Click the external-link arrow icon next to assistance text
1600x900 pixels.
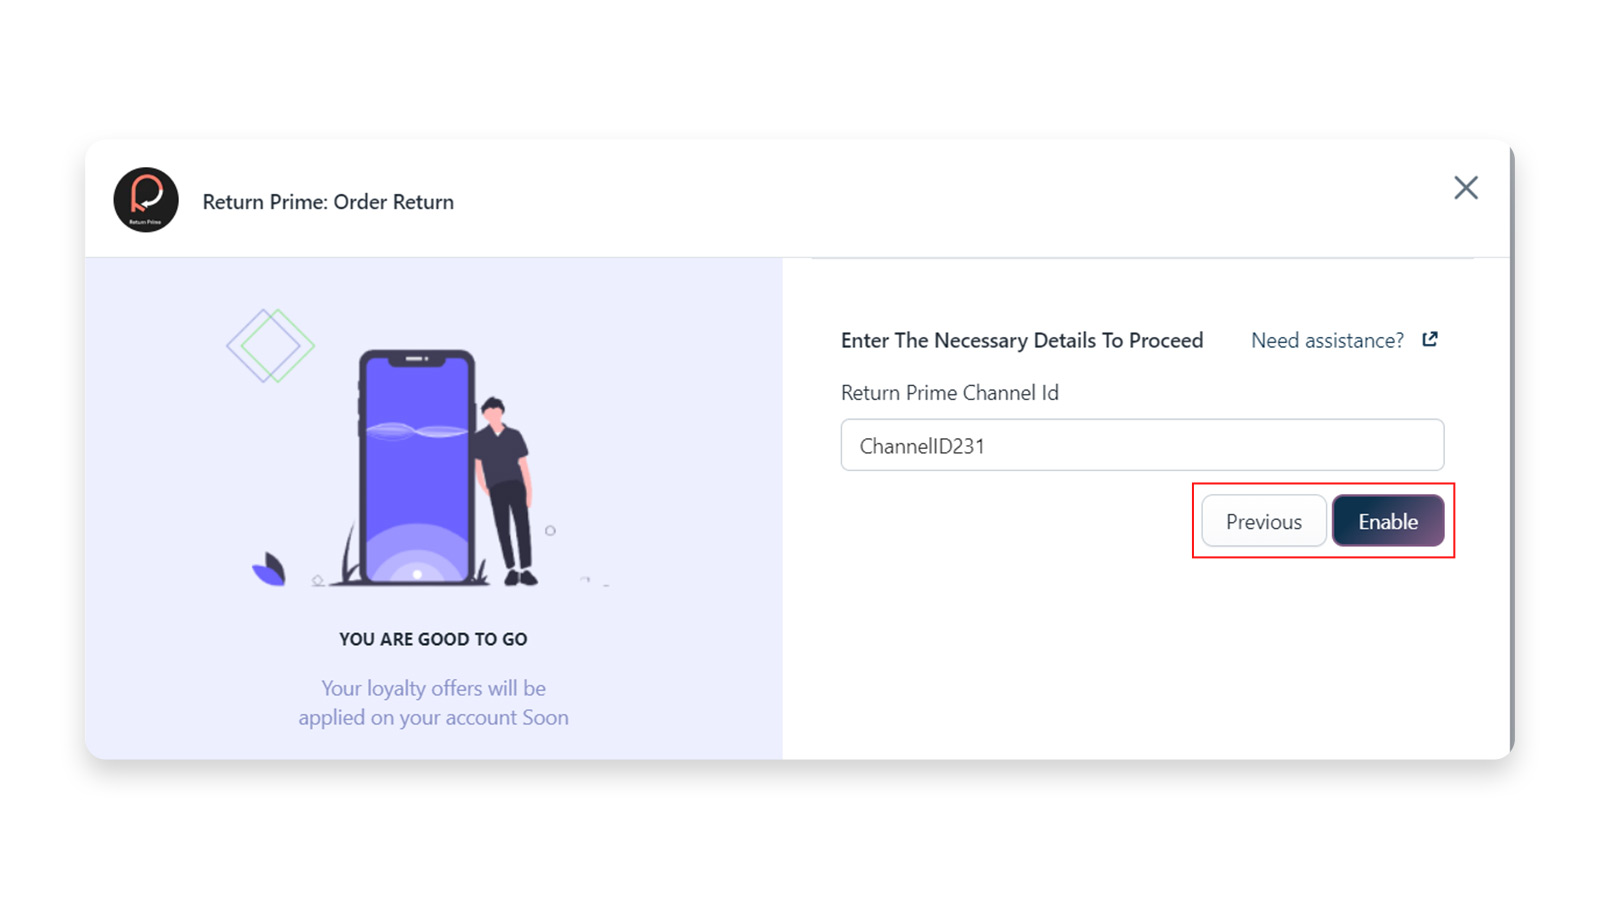pyautogui.click(x=1428, y=339)
